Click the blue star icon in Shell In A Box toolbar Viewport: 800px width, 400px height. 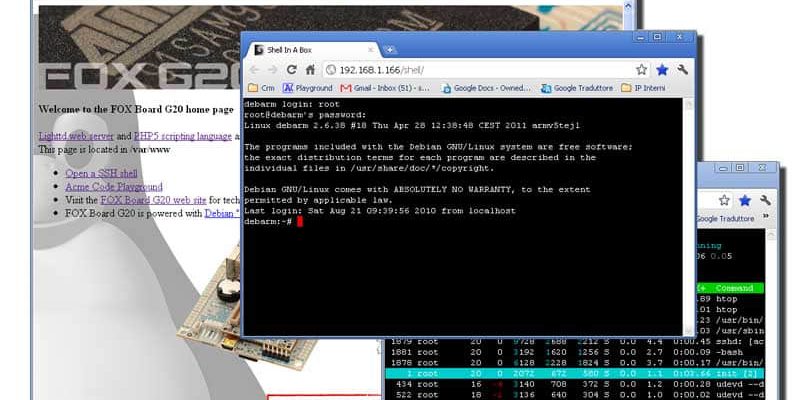point(662,70)
